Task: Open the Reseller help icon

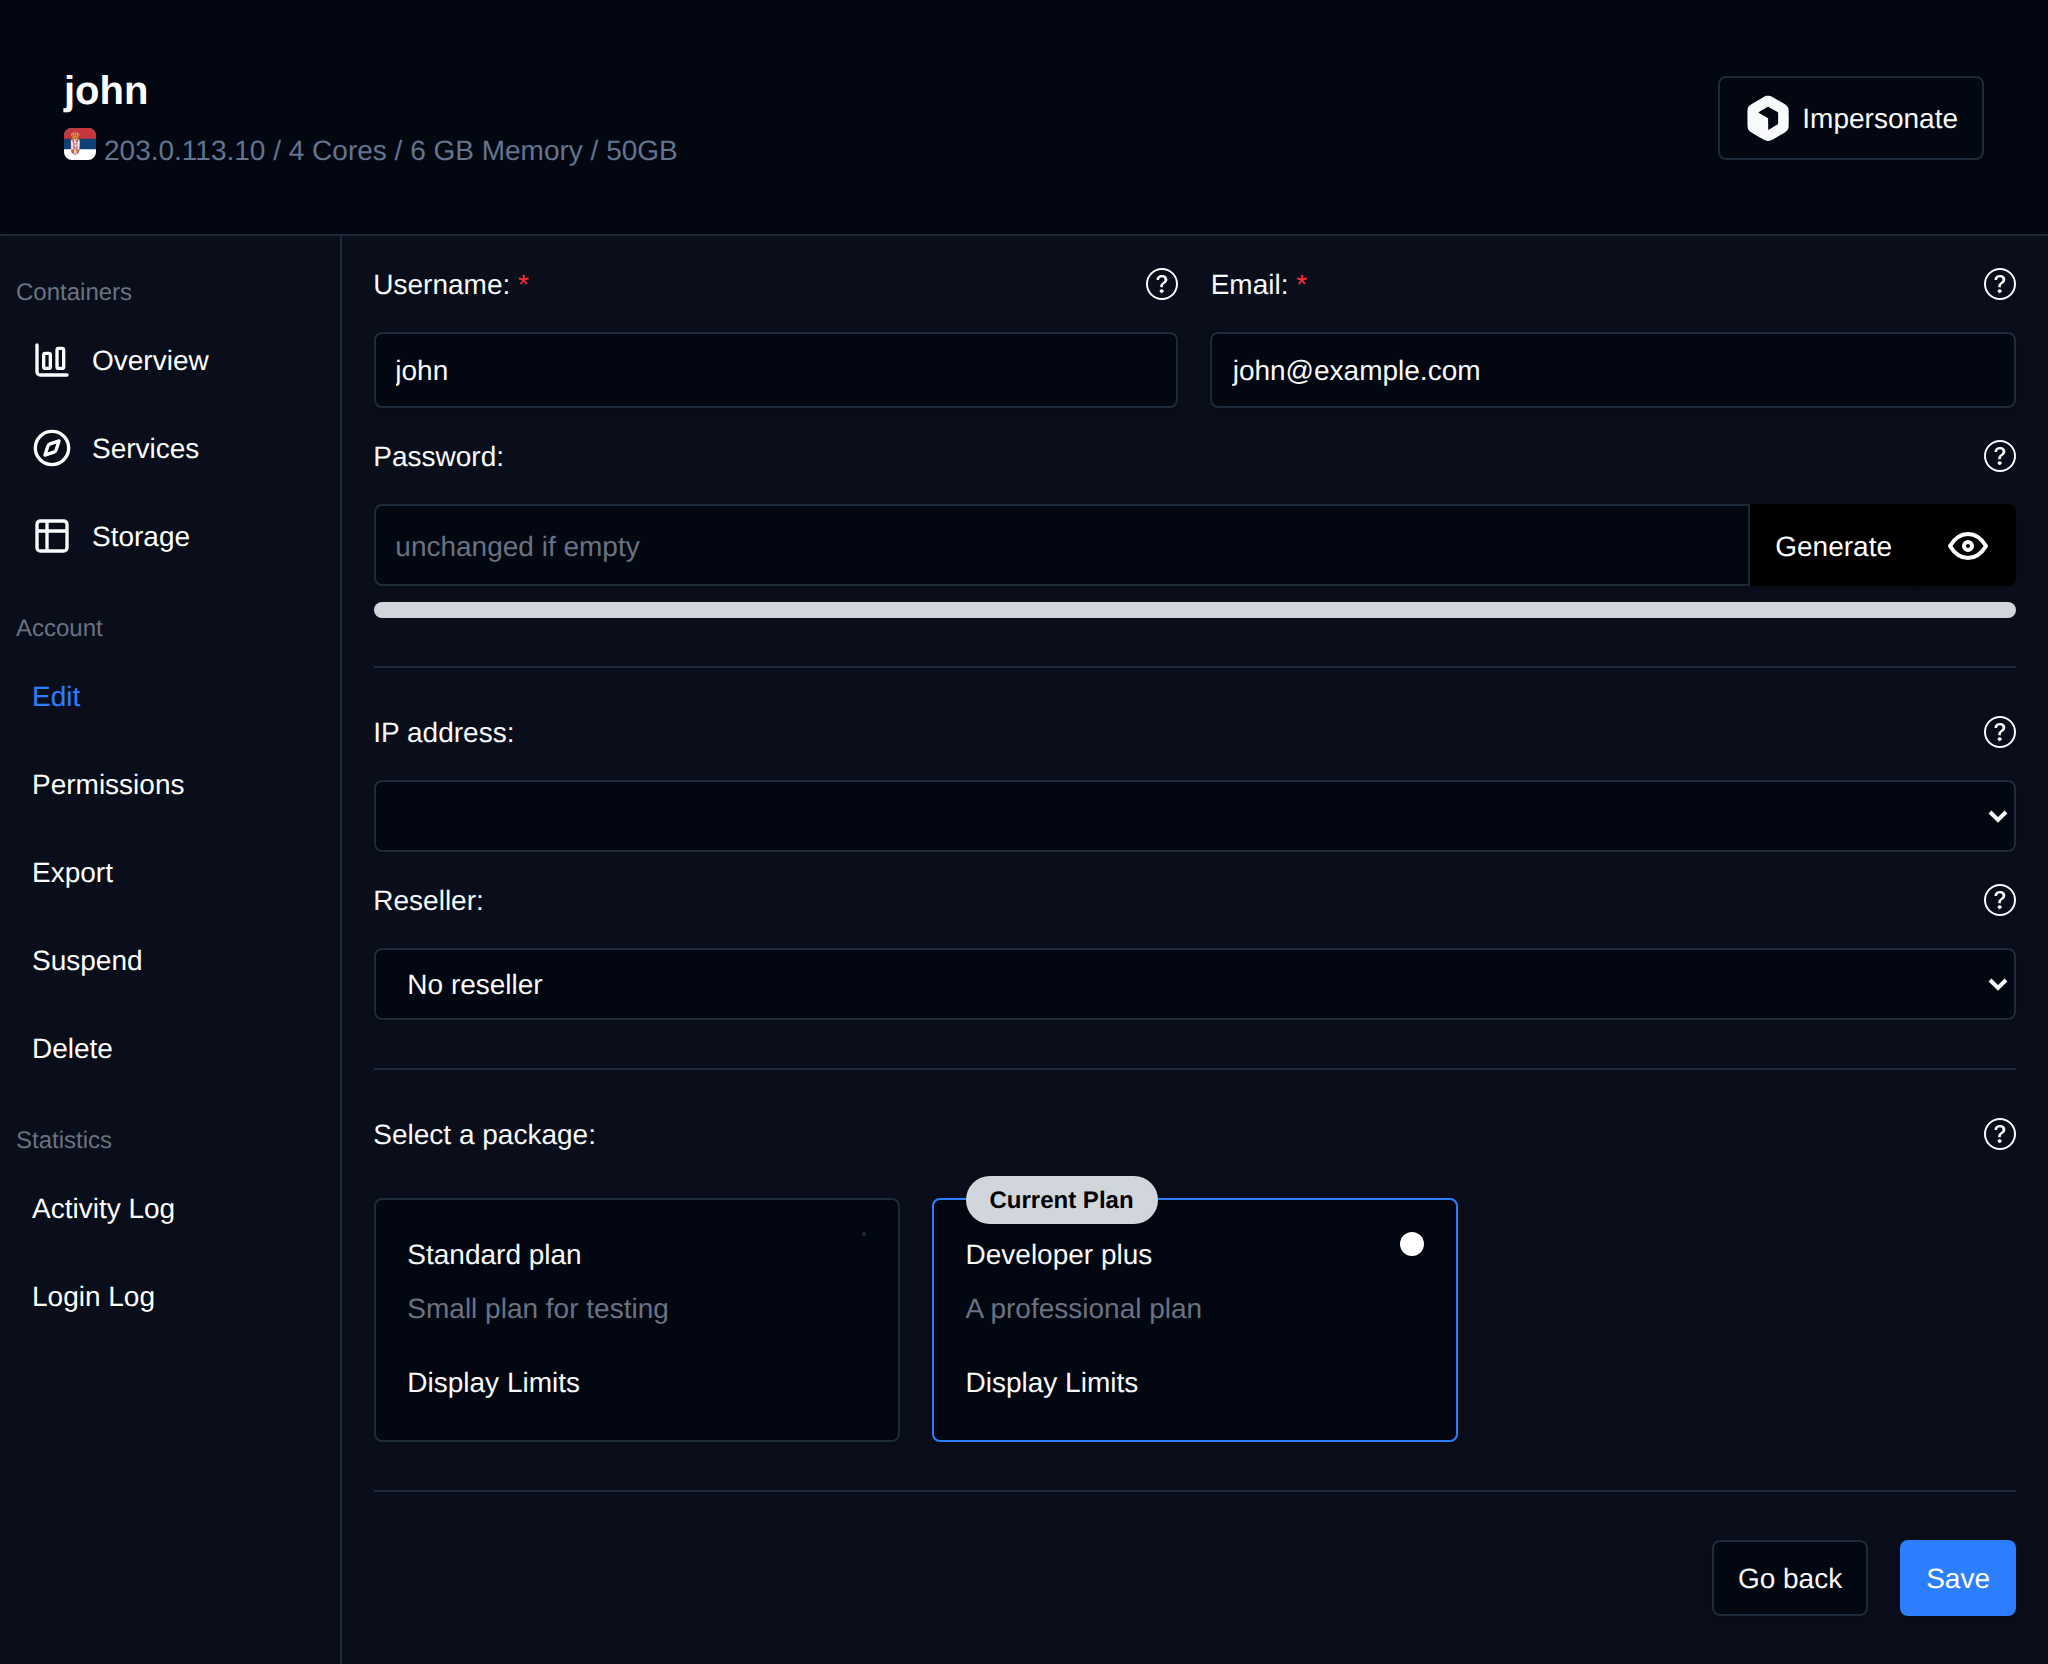Action: click(x=1999, y=900)
